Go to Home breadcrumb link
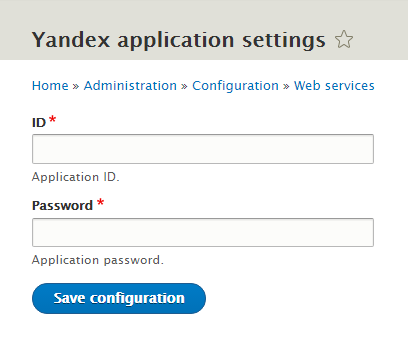This screenshot has width=408, height=360. pos(50,86)
